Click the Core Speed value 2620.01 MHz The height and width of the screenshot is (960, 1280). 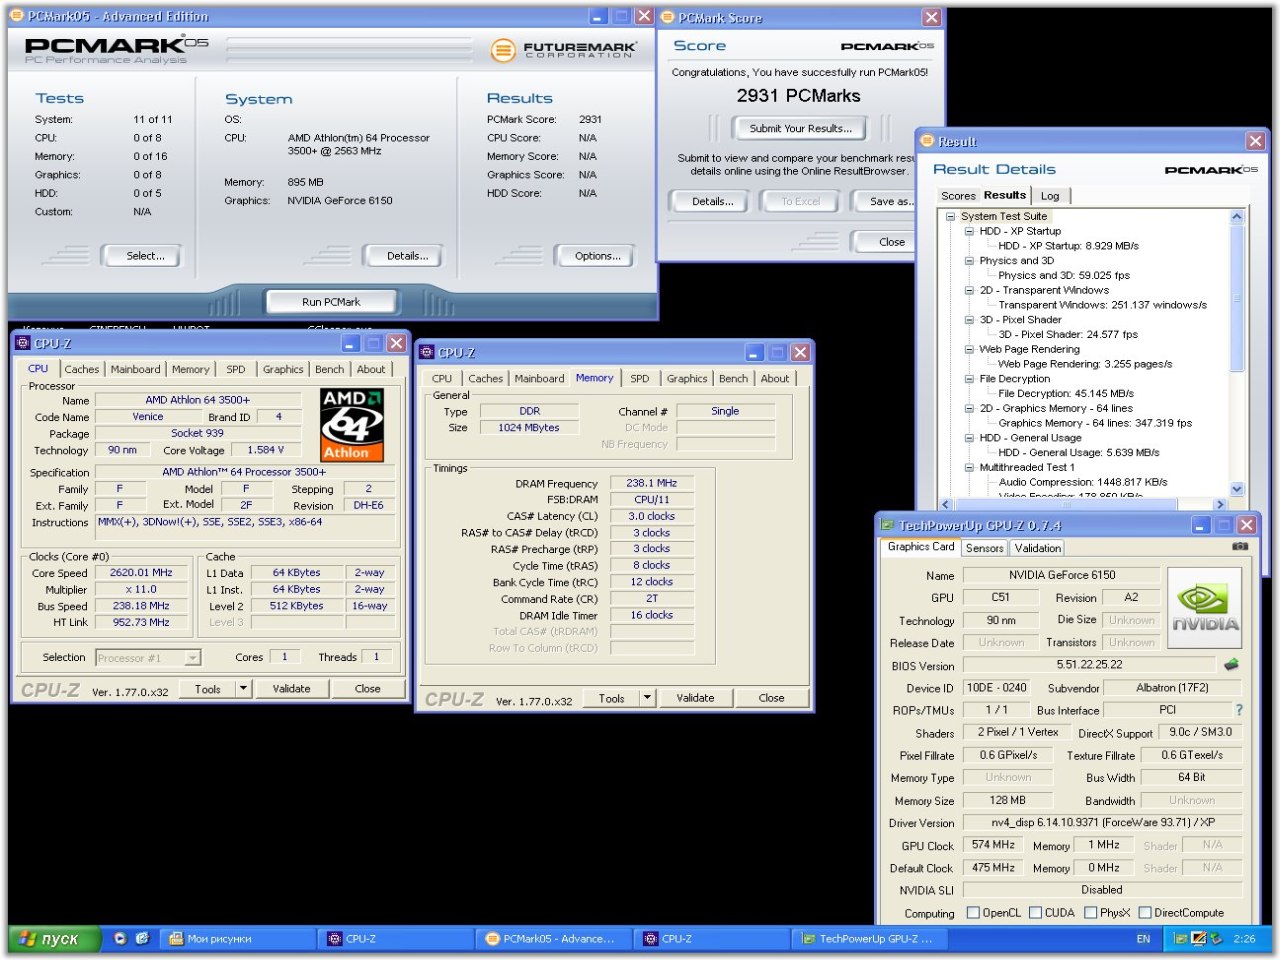[x=141, y=573]
